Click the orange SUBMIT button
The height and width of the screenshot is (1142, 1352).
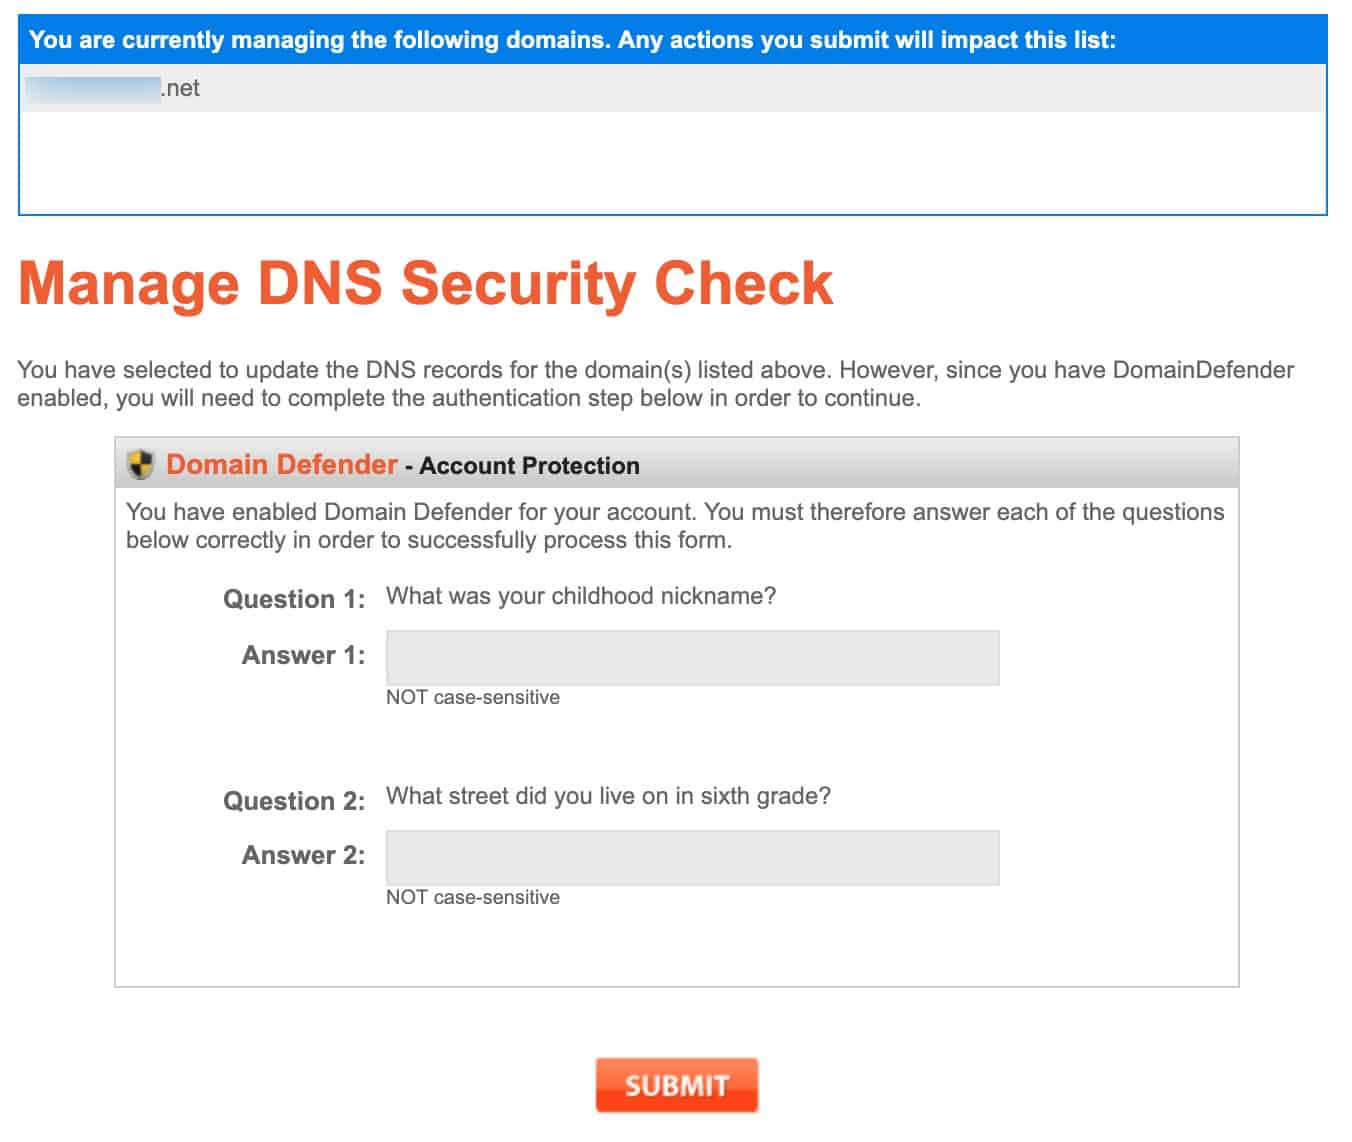pos(677,1085)
